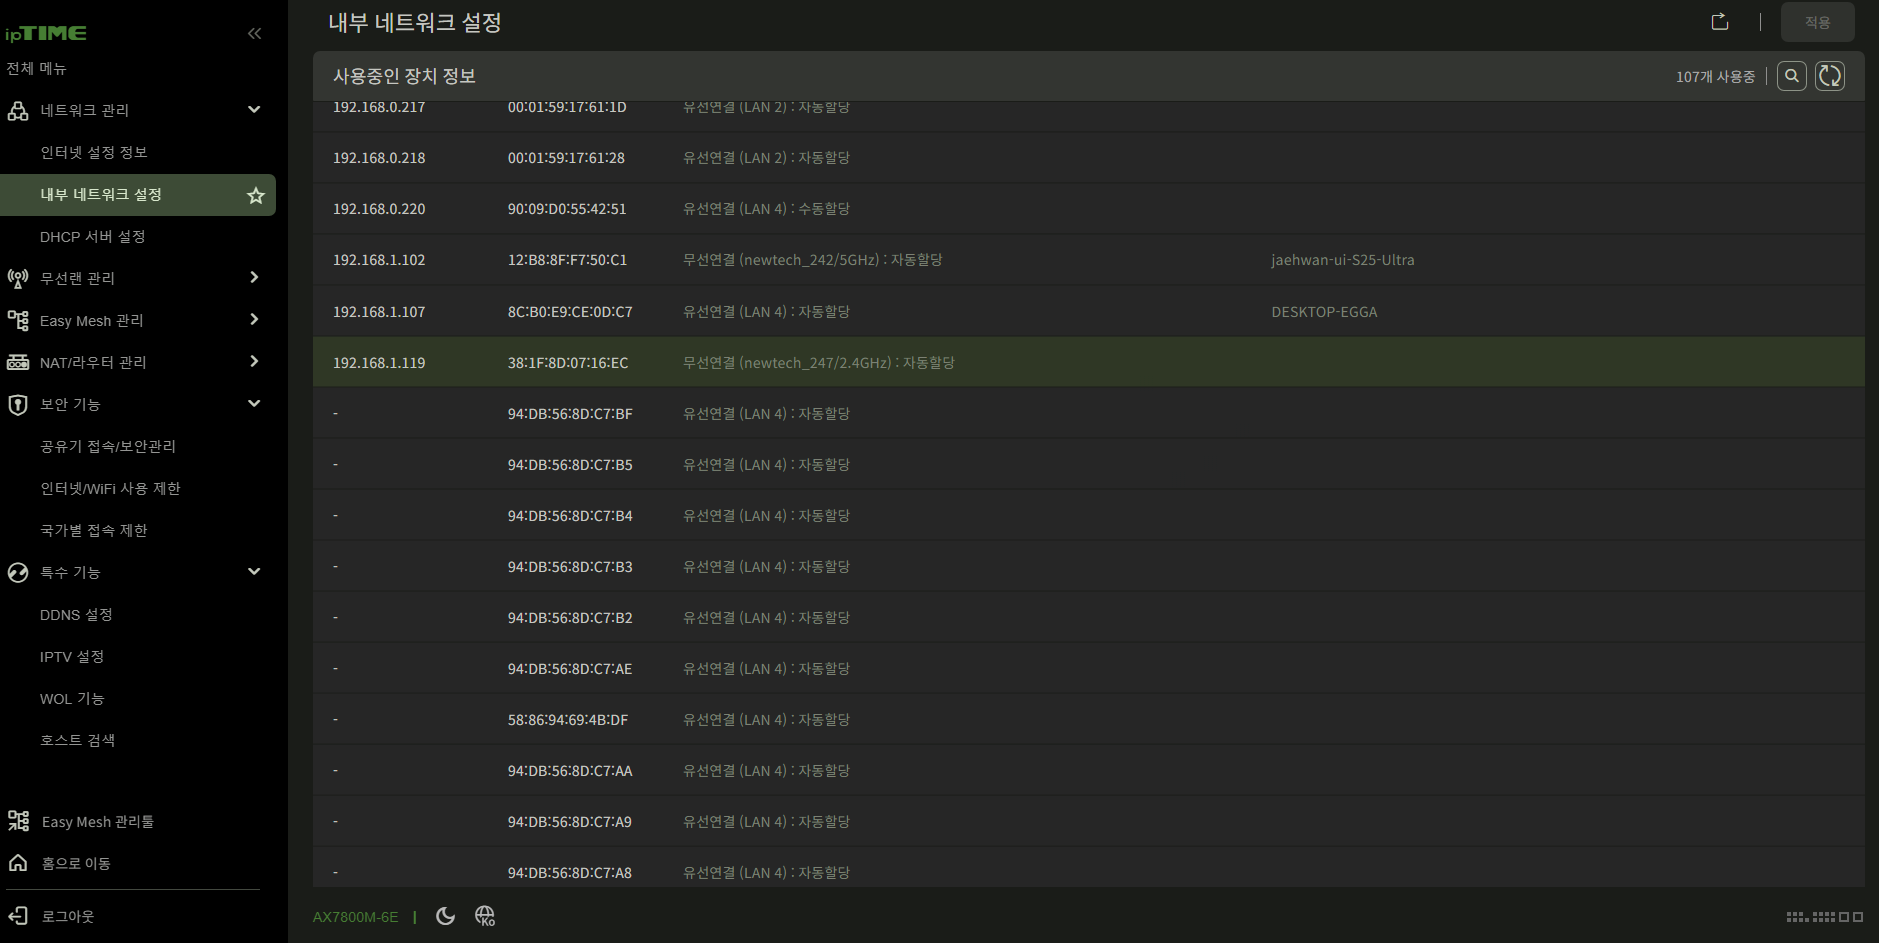The width and height of the screenshot is (1879, 943).
Task: Collapse the 특수 기능 chevron
Action: click(x=254, y=571)
